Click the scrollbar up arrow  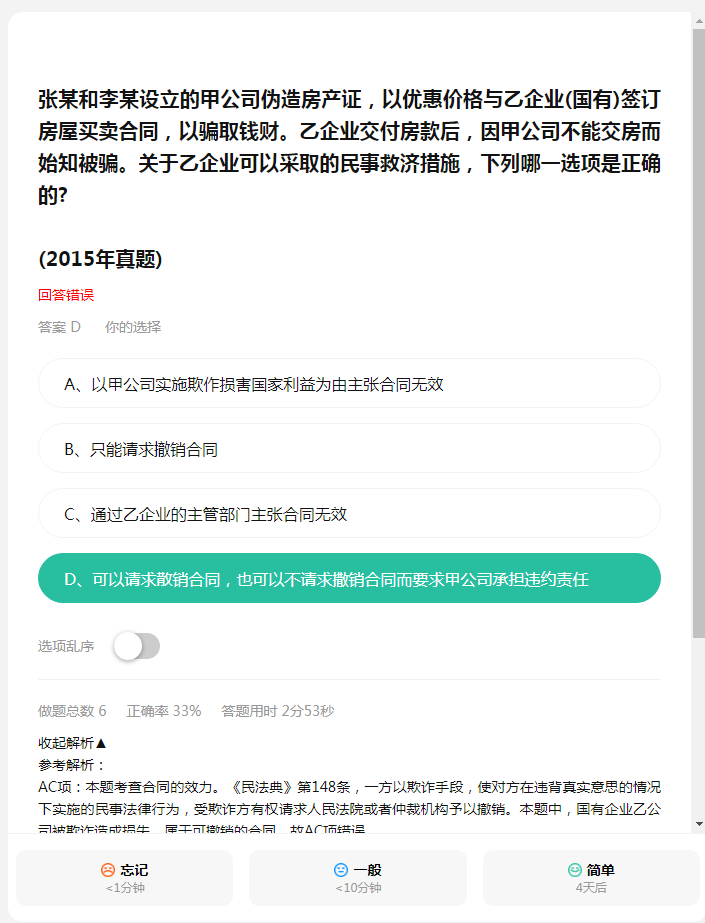699,20
